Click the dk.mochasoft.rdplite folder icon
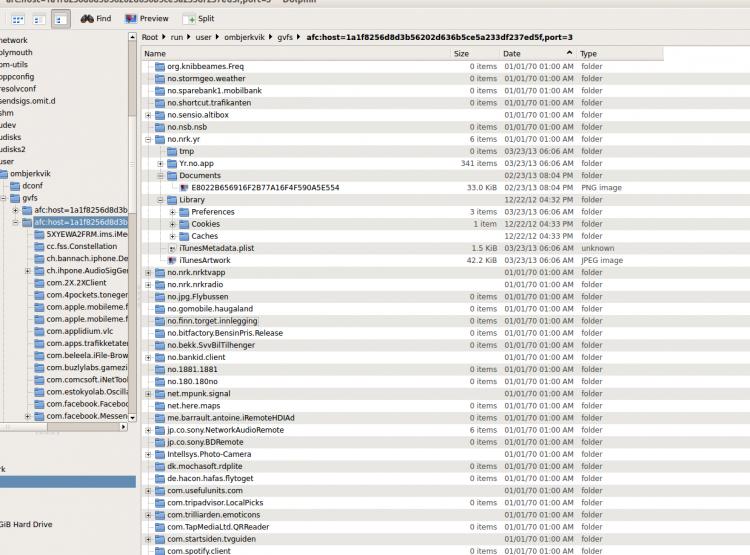 (x=160, y=466)
